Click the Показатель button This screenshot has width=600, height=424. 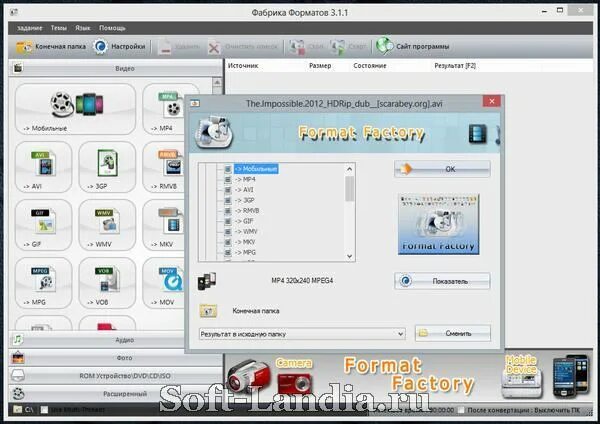coord(442,281)
